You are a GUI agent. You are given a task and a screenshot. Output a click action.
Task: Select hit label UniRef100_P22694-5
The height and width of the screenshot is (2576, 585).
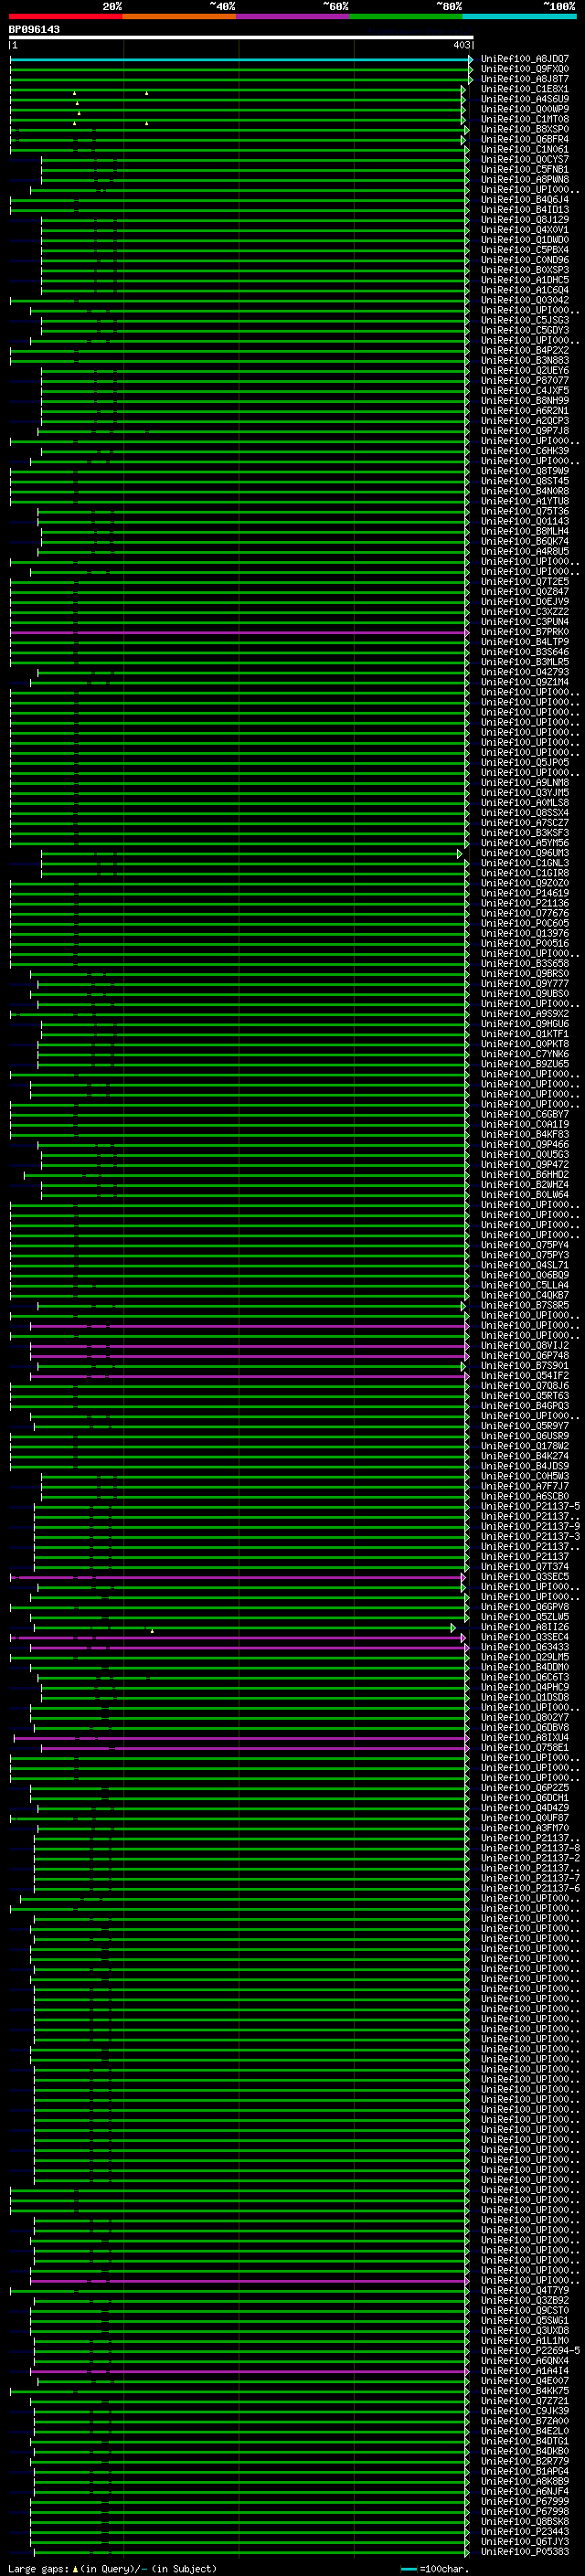(530, 2350)
